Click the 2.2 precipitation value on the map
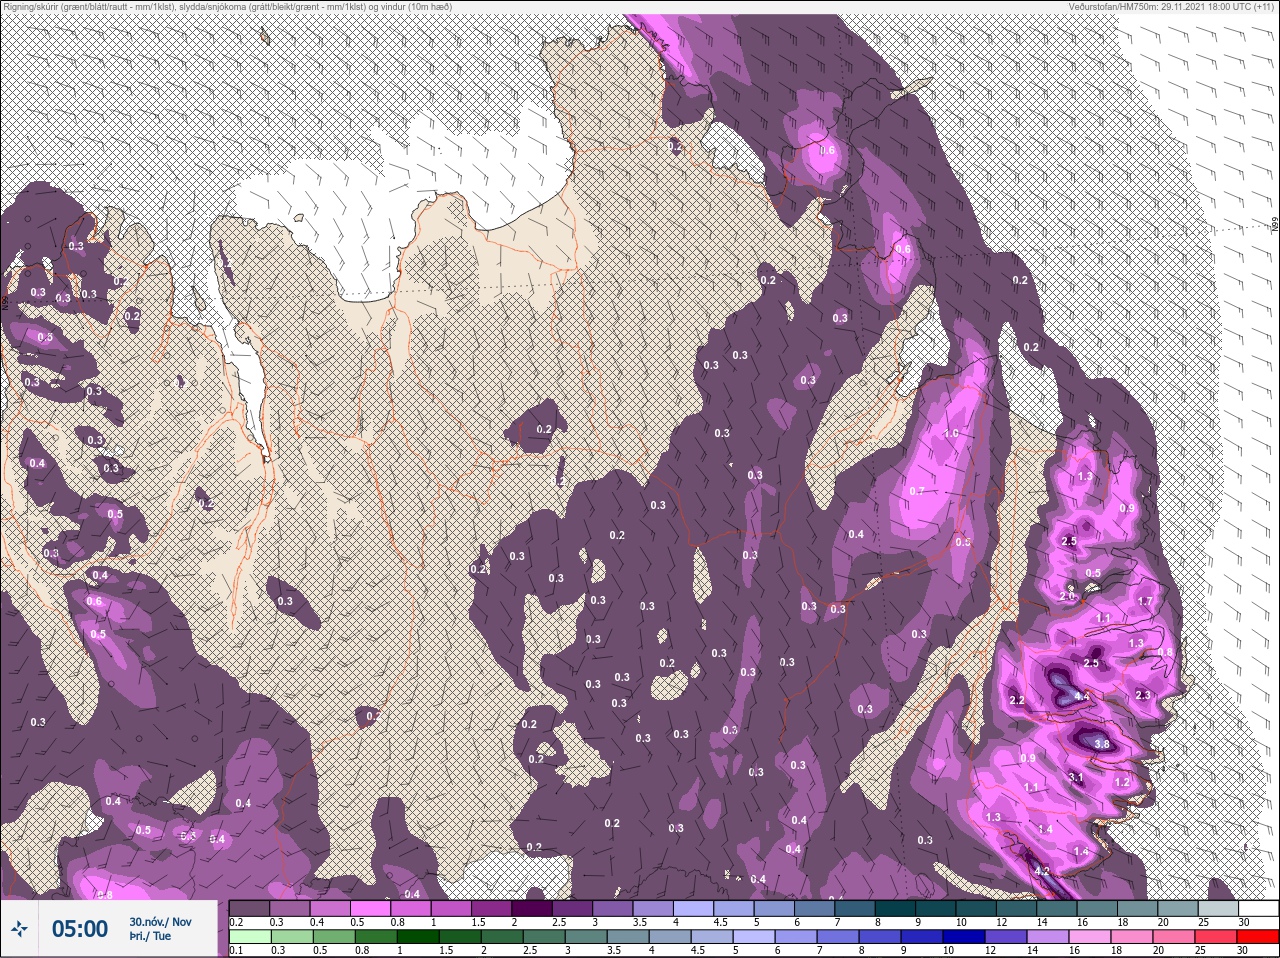Screen dimensions: 1280x958 (1017, 700)
